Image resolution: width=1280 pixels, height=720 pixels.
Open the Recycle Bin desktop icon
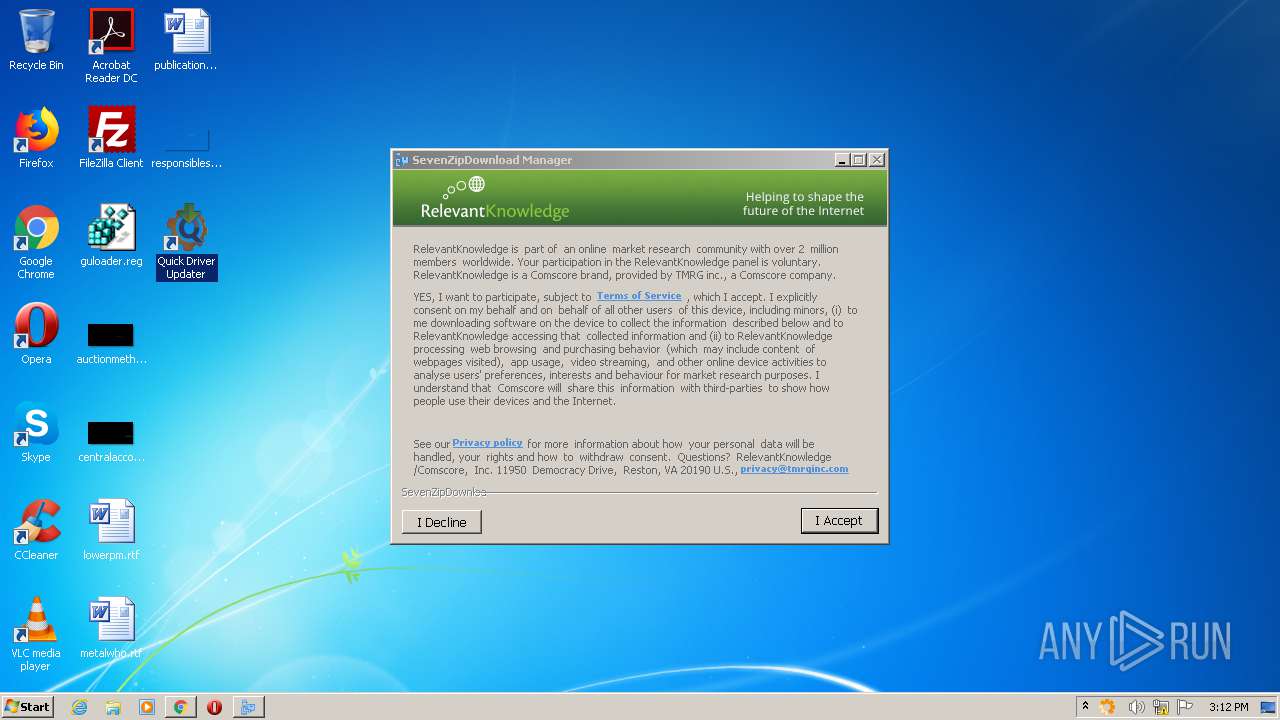[36, 41]
